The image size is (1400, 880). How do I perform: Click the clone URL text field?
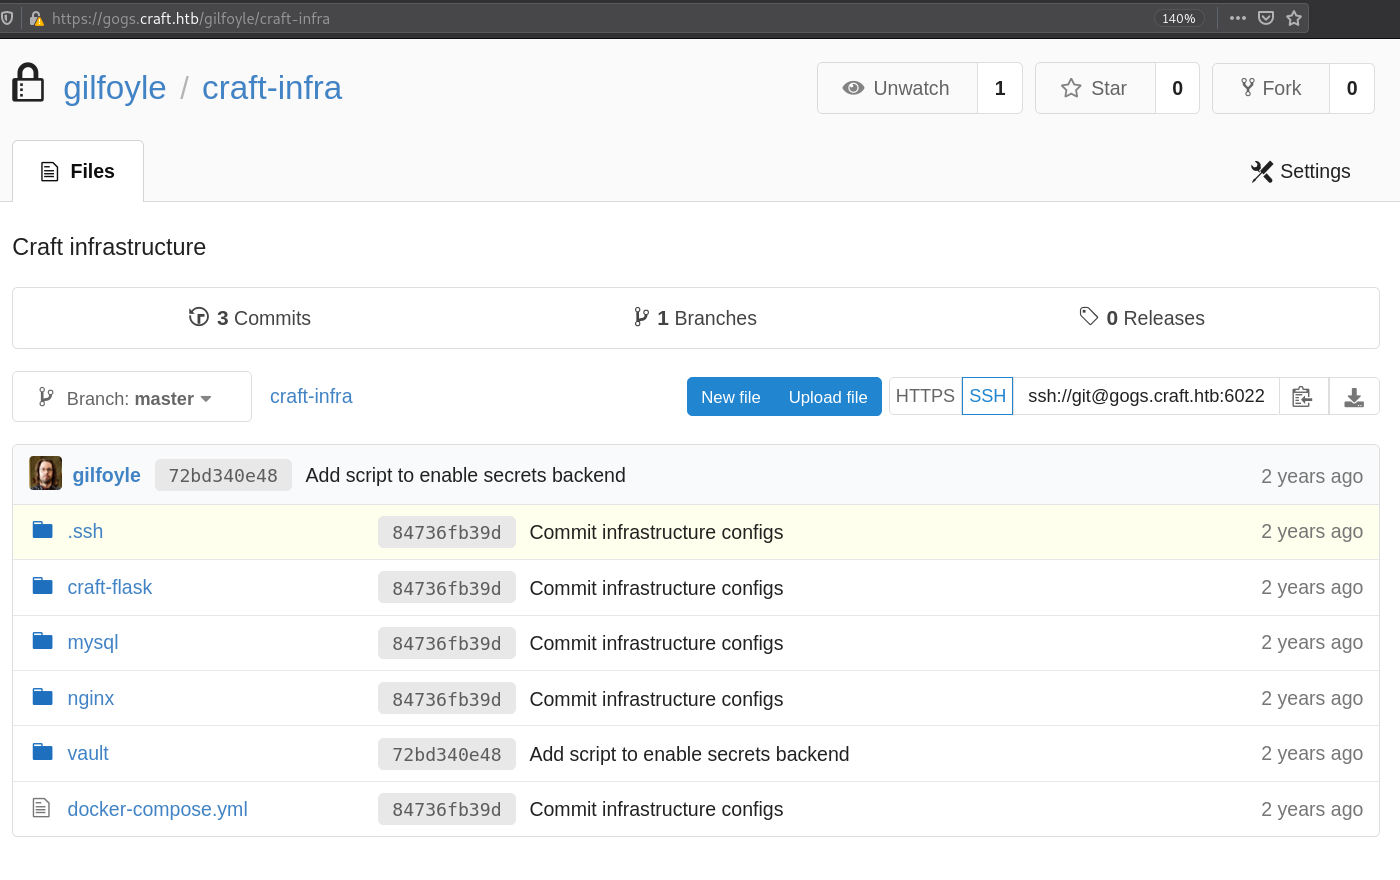tap(1146, 396)
